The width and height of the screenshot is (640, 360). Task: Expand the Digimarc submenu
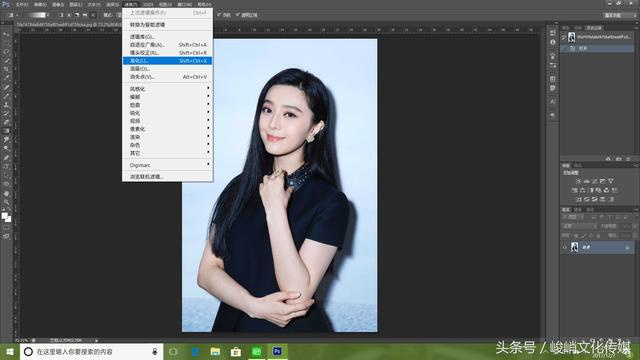coord(167,165)
